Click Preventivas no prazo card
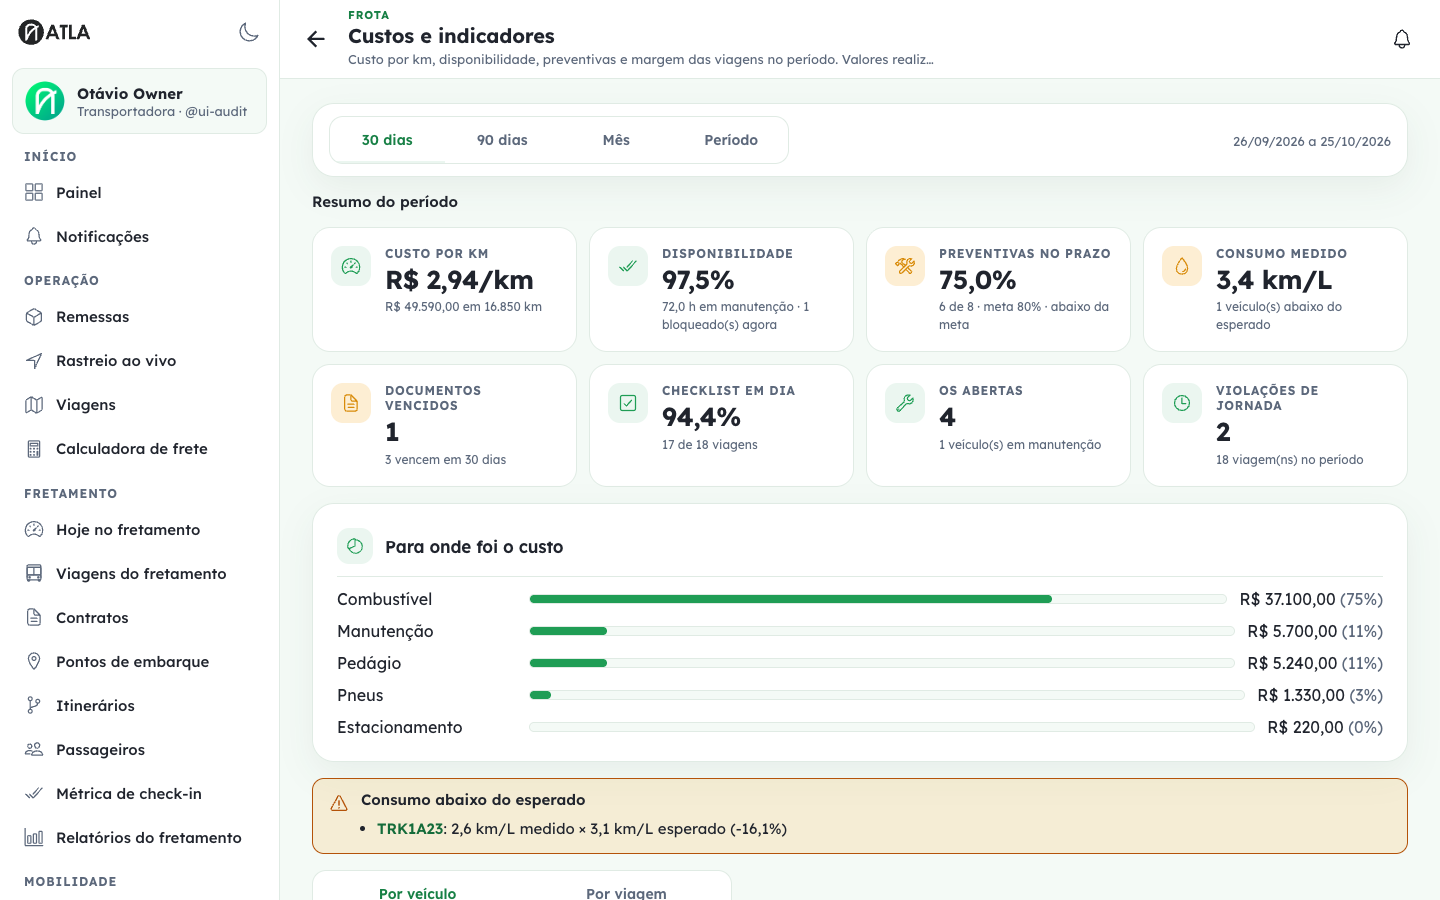Viewport: 1440px width, 900px height. click(x=998, y=289)
